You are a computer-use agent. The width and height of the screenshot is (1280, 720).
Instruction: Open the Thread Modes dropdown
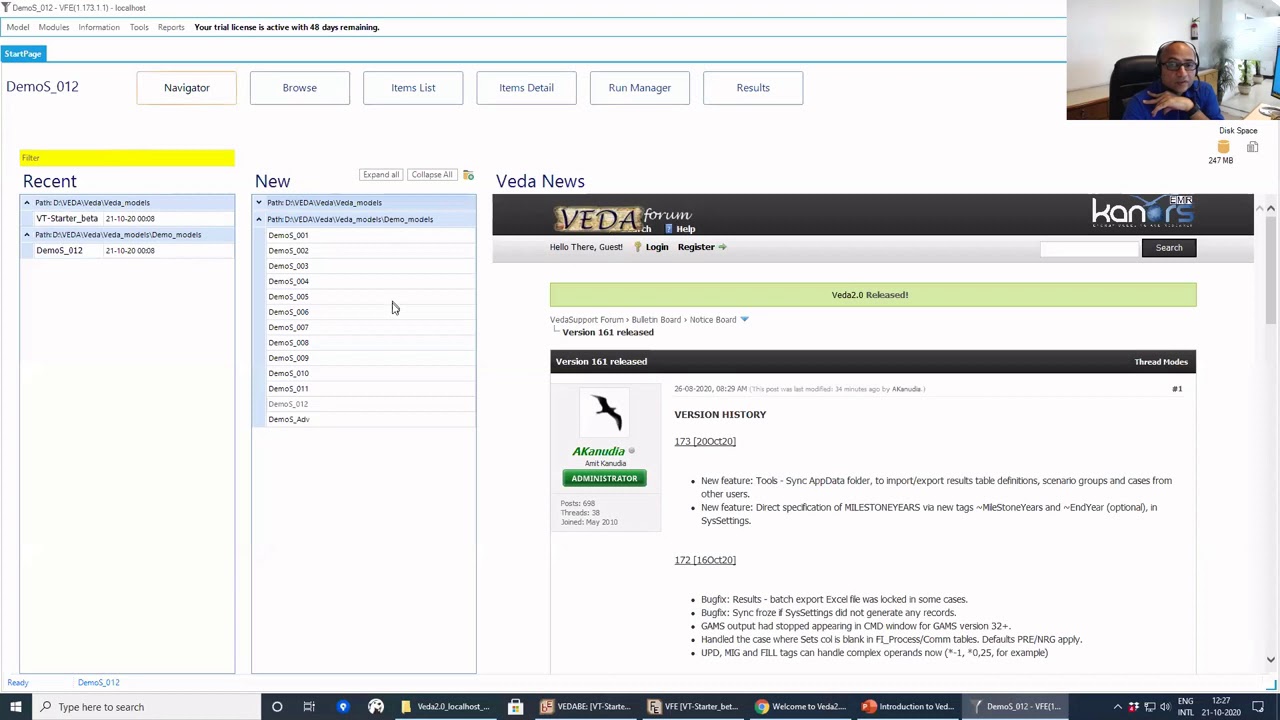[x=1161, y=362]
